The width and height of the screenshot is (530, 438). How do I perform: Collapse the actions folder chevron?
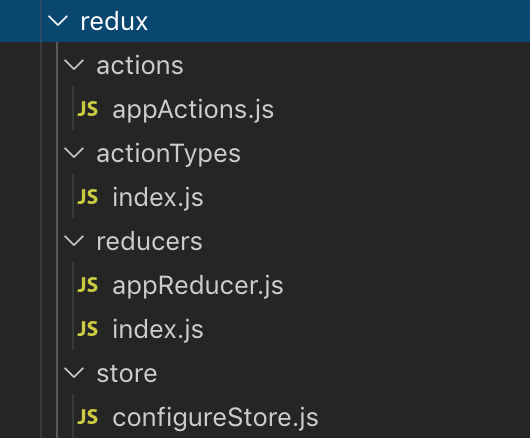tap(74, 65)
